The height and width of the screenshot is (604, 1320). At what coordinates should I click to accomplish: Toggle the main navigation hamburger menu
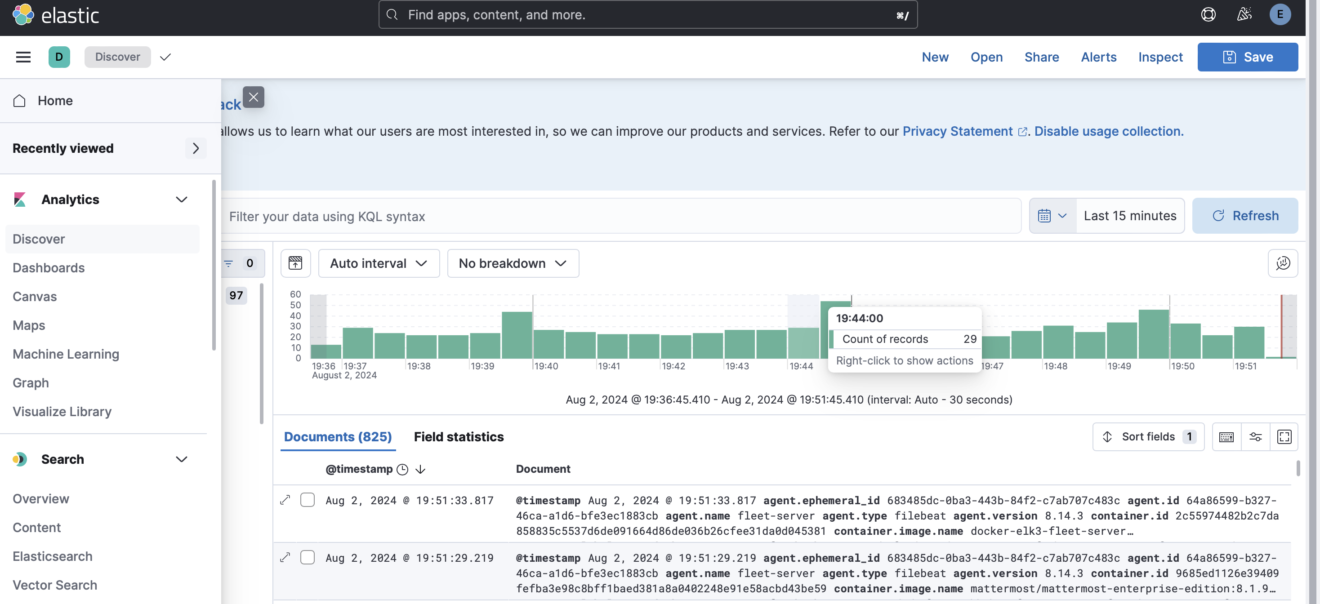[22, 56]
